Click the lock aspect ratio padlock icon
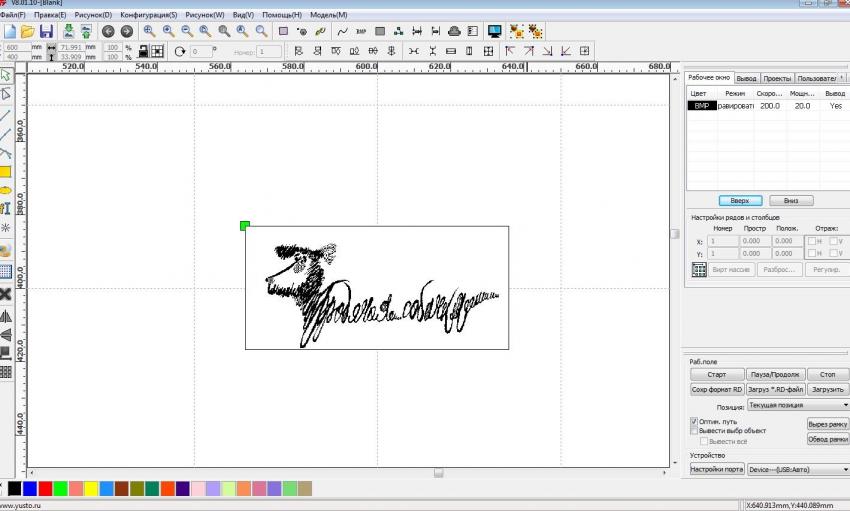Screen dimensions: 850x511 pos(143,50)
